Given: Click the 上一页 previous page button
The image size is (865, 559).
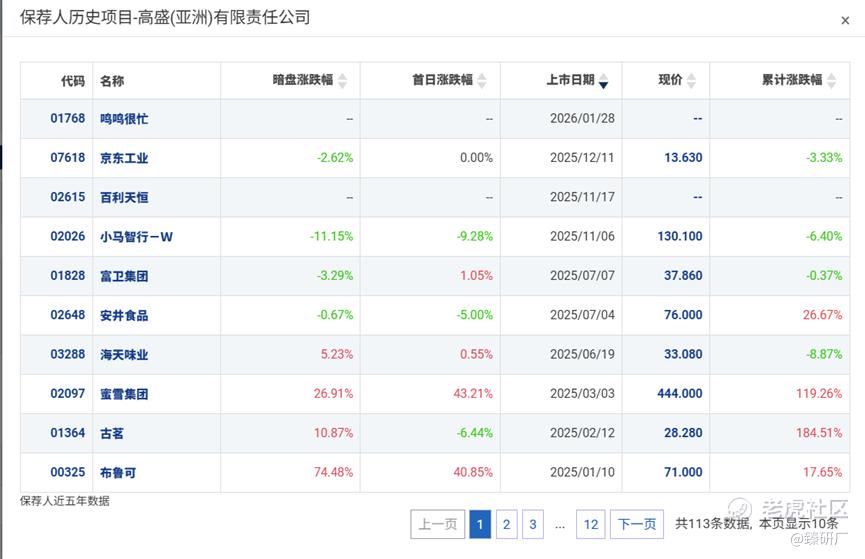Looking at the screenshot, I should coord(437,524).
